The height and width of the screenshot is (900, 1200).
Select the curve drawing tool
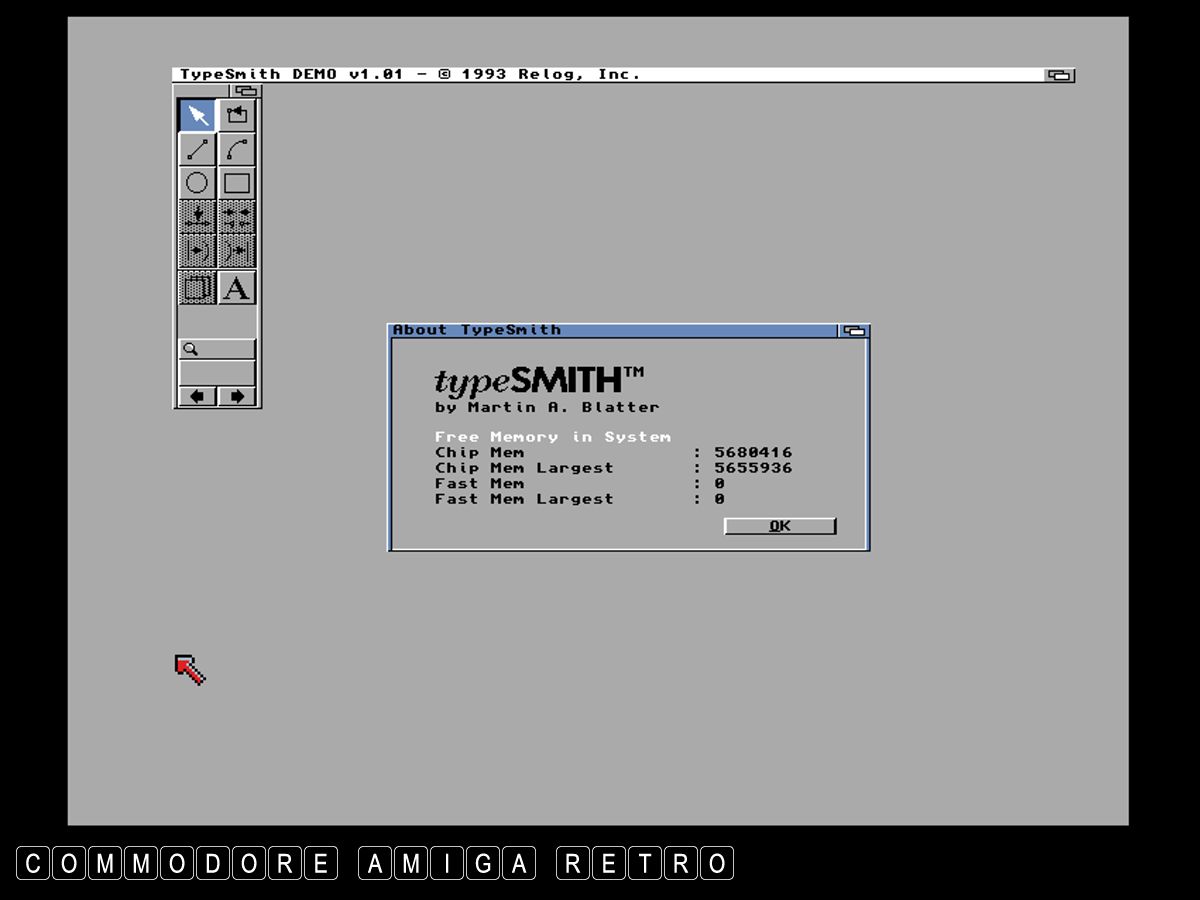coord(237,149)
